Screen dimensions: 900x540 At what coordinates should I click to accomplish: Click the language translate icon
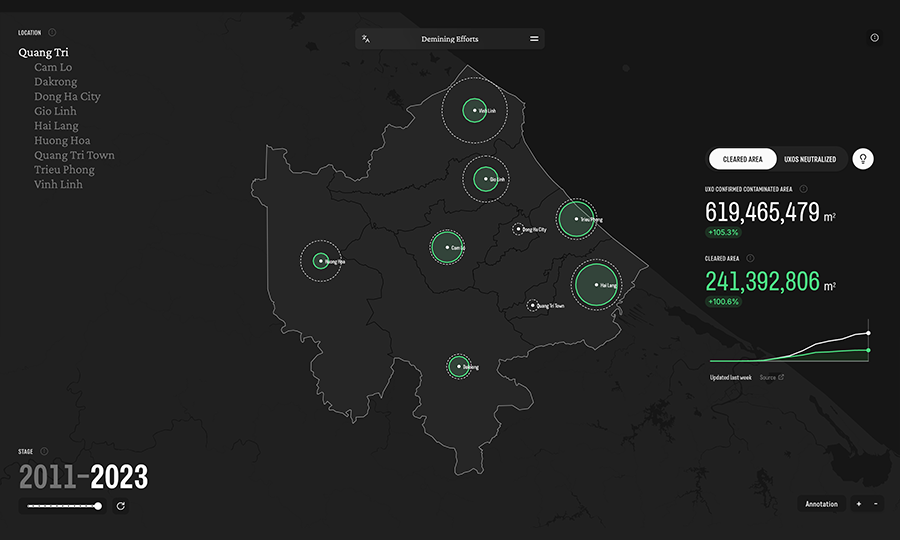[x=366, y=39]
